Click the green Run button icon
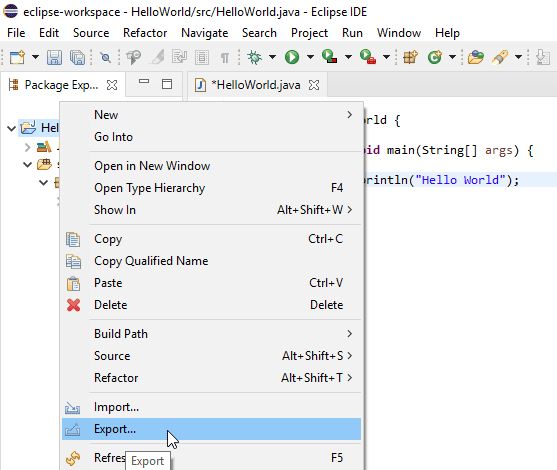The width and height of the screenshot is (557, 470). tap(292, 57)
